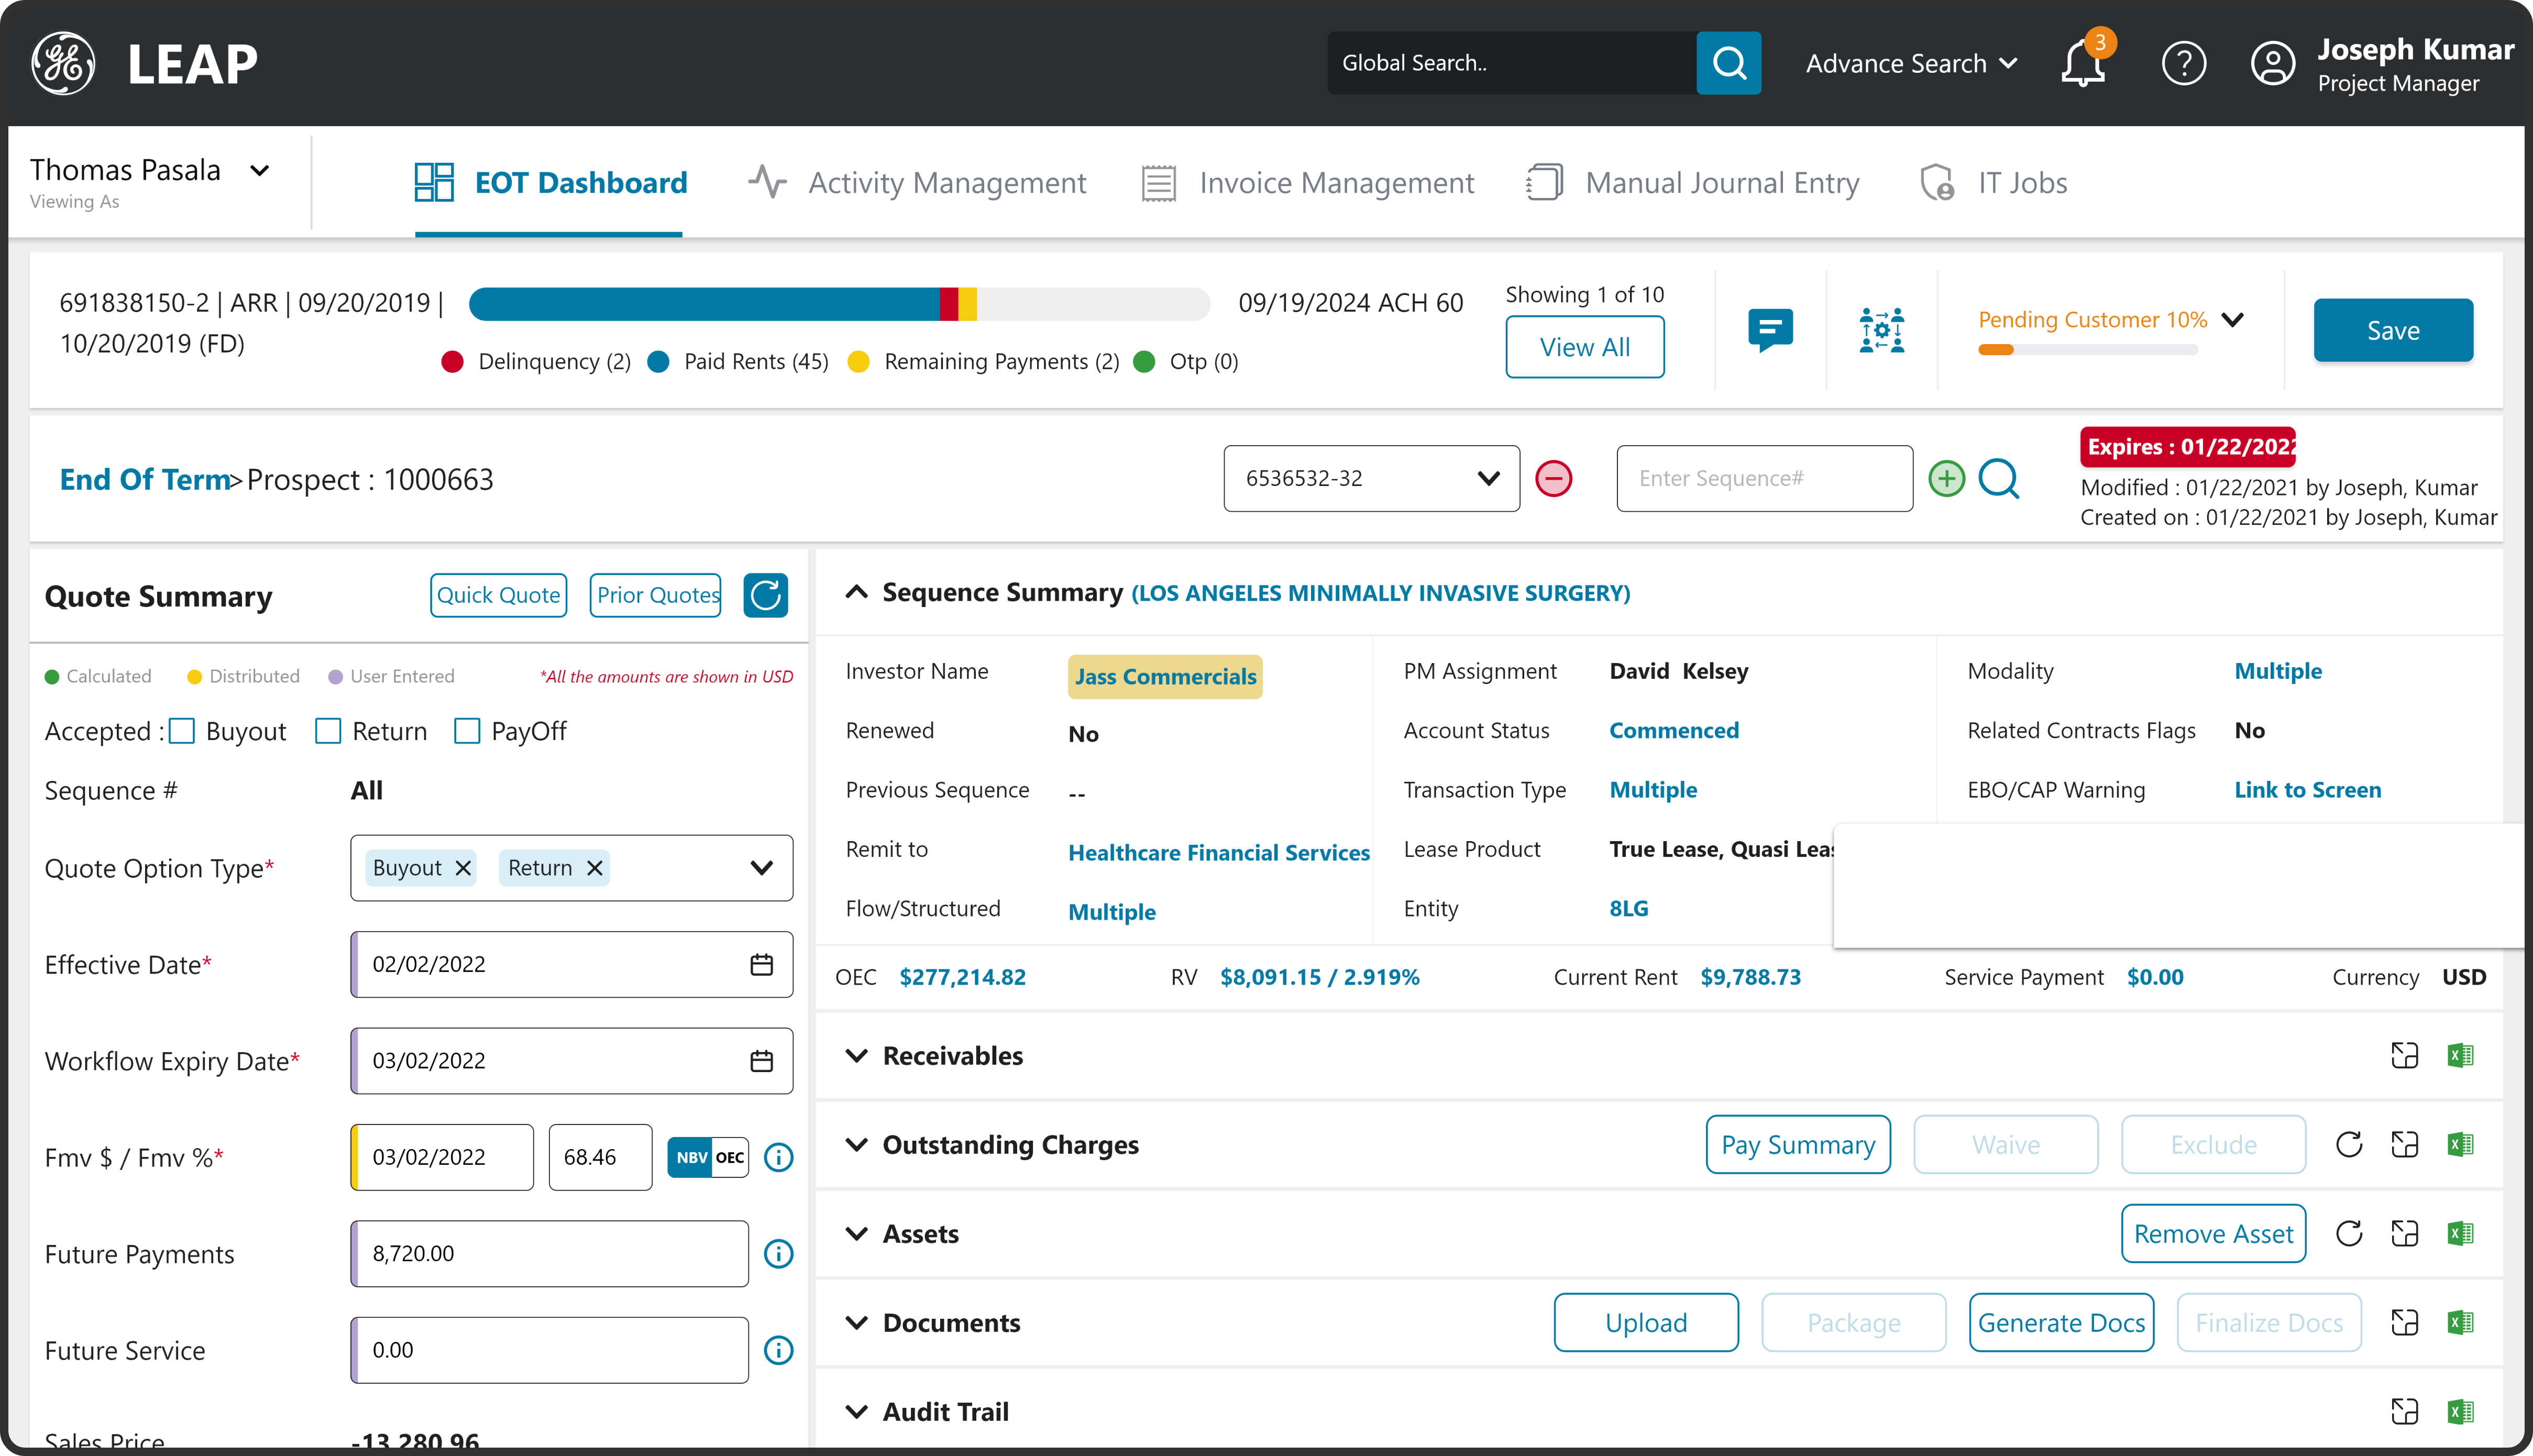Refresh the Outstanding Charges section

click(x=2349, y=1144)
